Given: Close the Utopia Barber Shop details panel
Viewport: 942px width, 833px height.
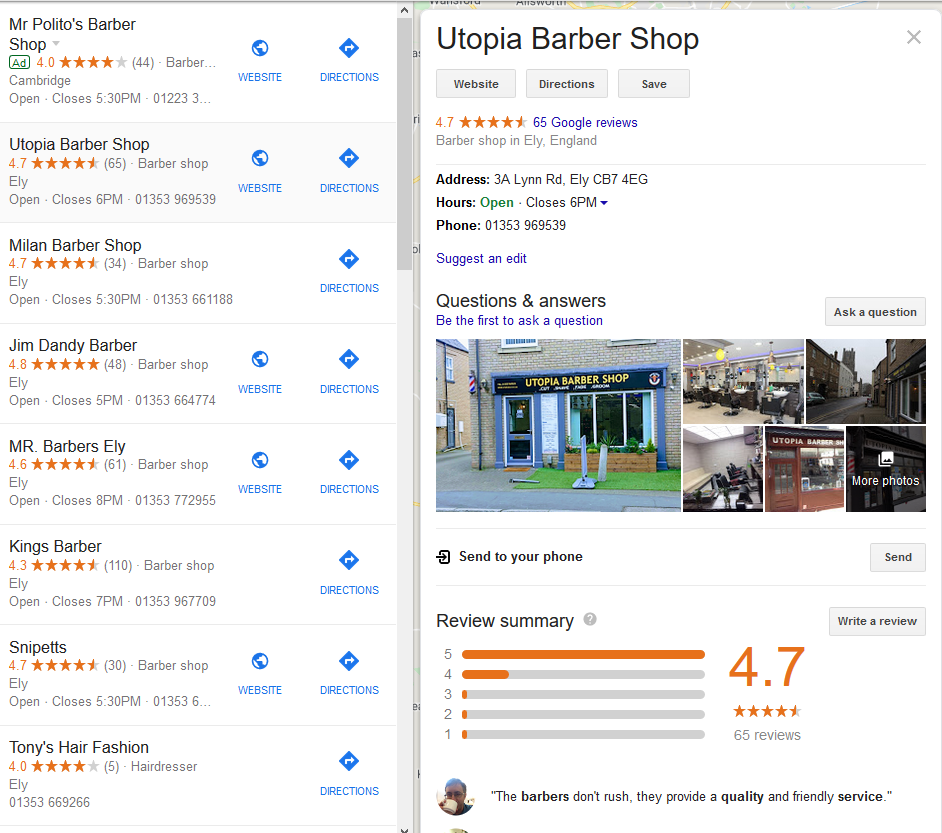Looking at the screenshot, I should click(914, 37).
